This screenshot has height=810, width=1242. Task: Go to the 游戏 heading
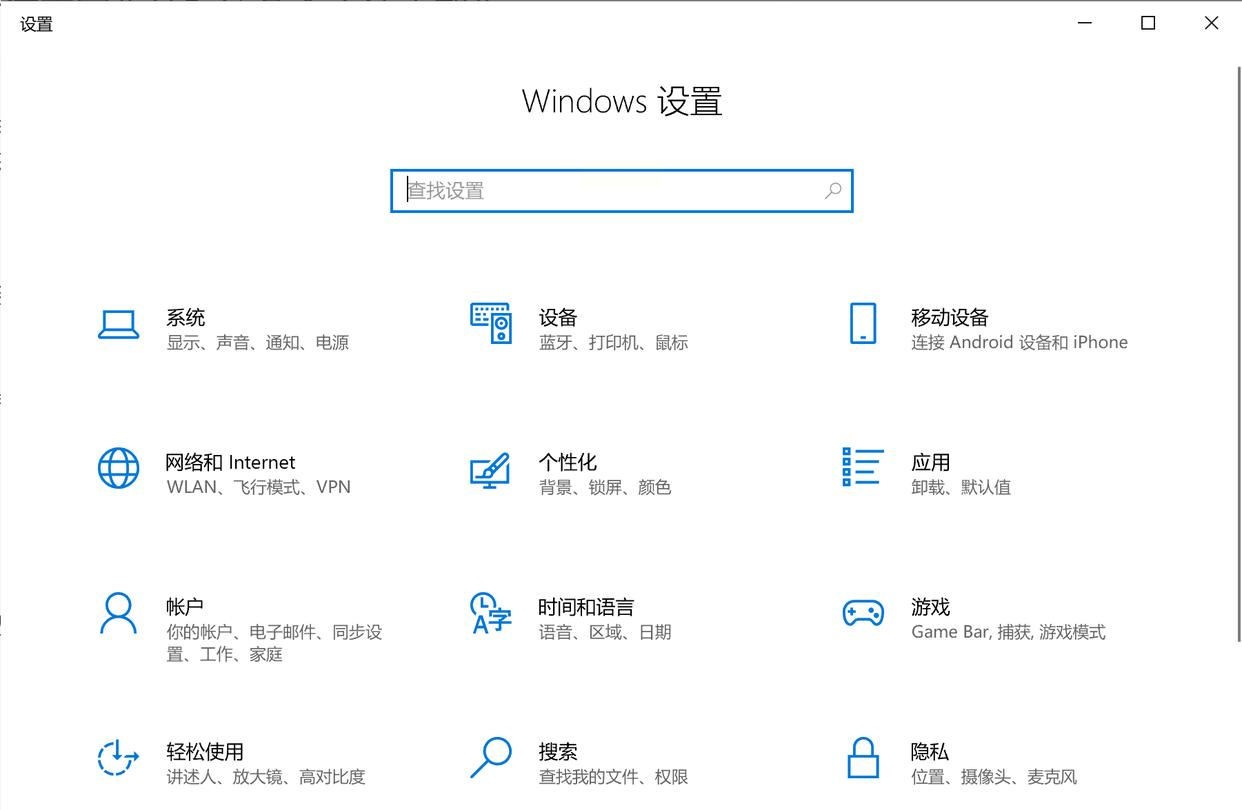click(x=930, y=607)
